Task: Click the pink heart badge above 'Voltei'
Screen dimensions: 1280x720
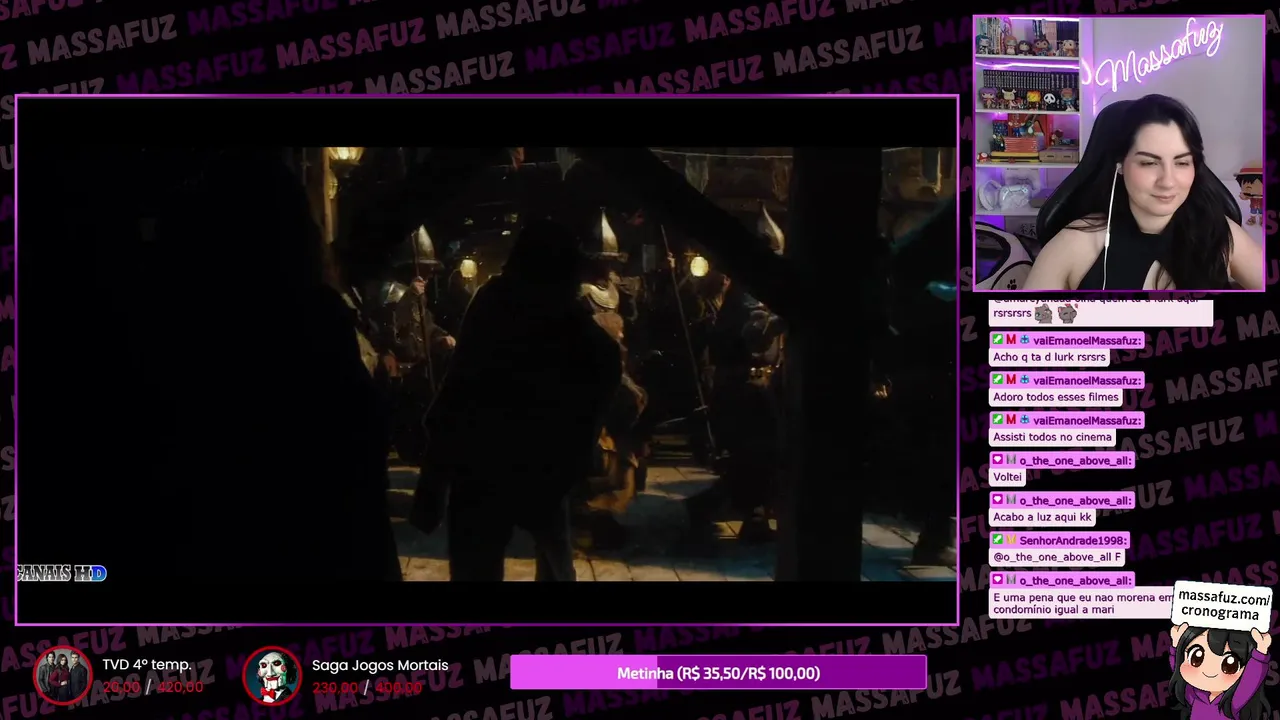Action: click(998, 460)
